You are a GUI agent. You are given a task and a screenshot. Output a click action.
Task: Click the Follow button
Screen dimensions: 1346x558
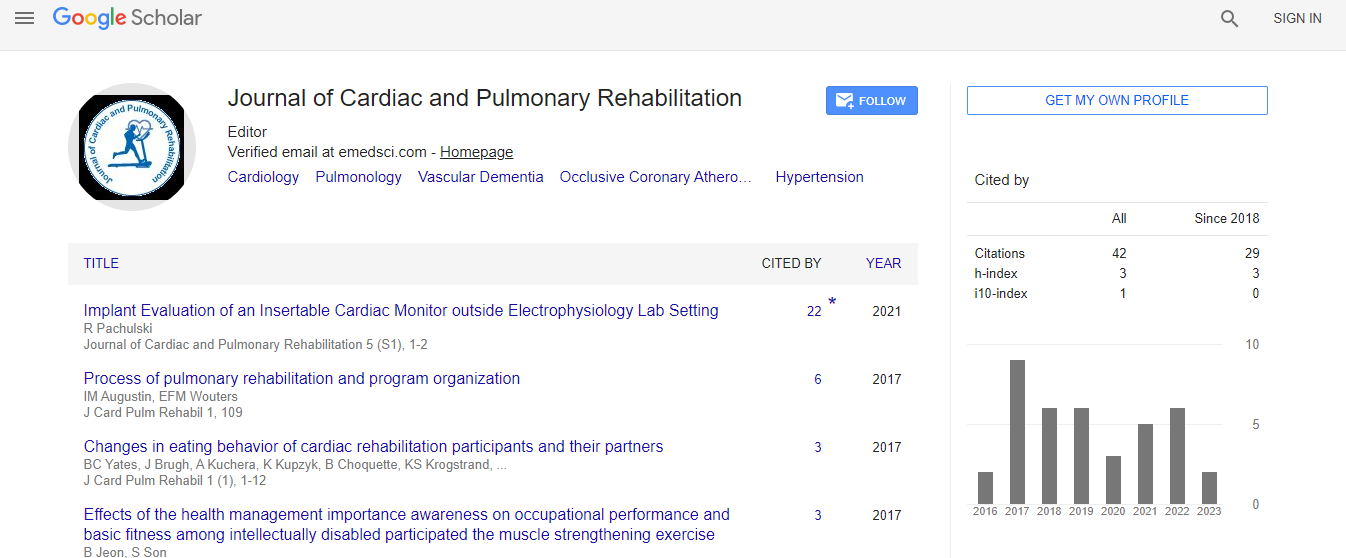[871, 100]
